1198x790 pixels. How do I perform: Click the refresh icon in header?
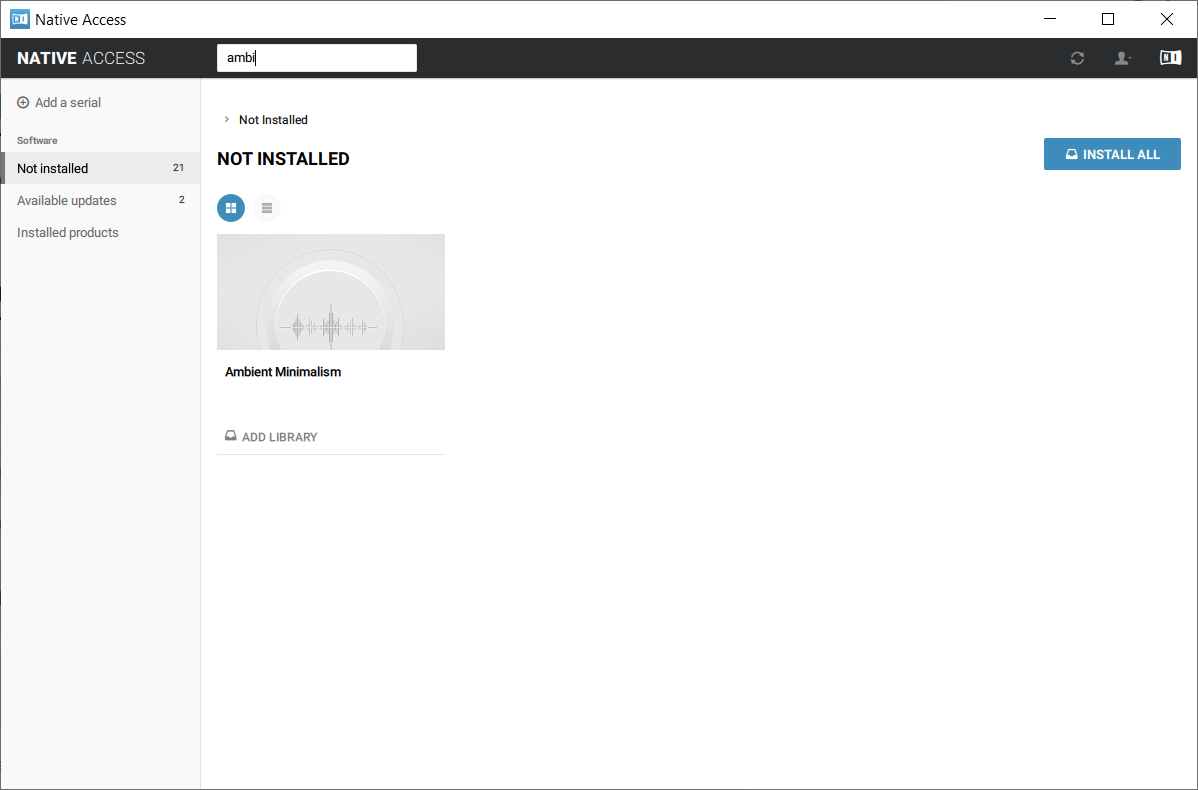(1077, 58)
